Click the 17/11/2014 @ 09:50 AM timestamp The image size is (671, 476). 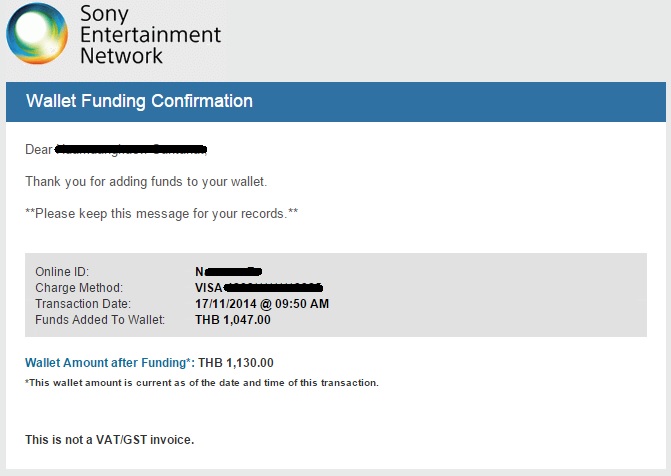tap(262, 304)
